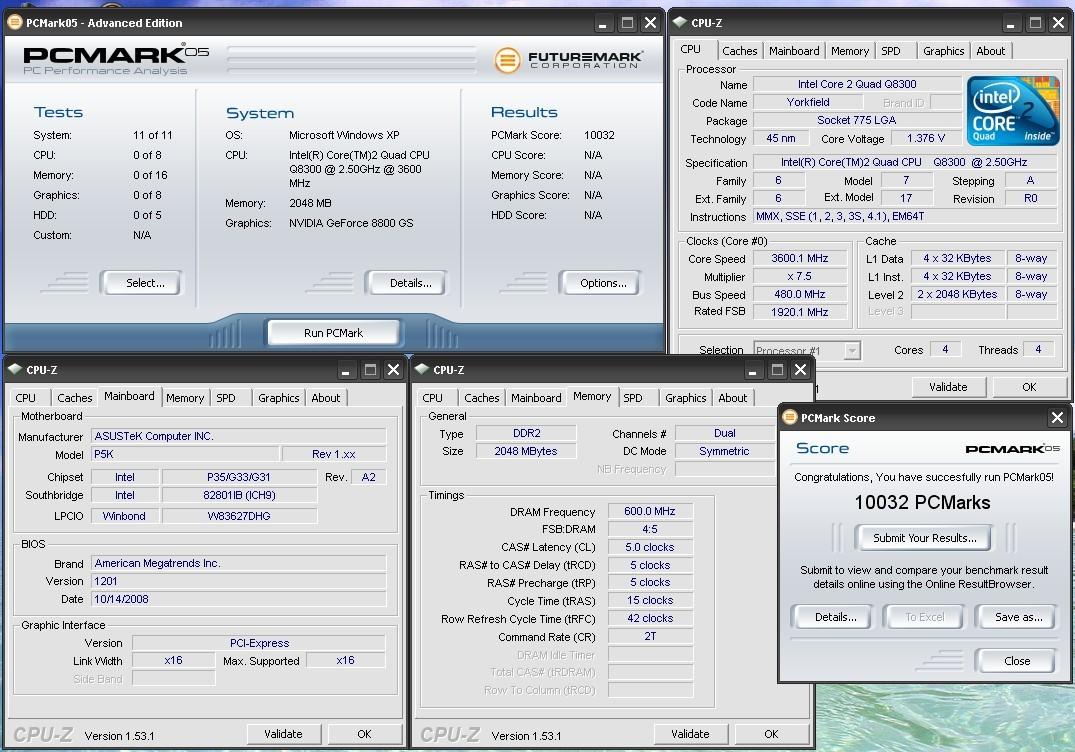1075x752 pixels.
Task: Click the motherboard Model P5K field
Action: [x=185, y=454]
